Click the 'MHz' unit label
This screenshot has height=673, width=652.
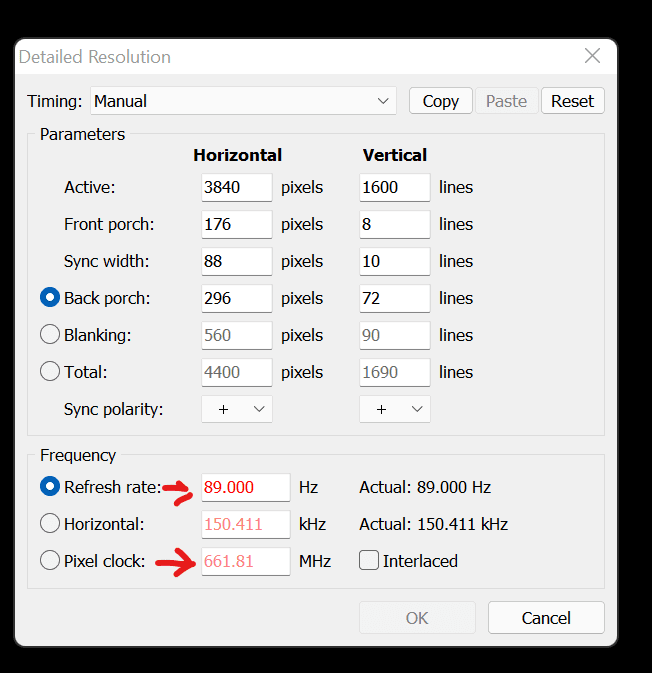tap(315, 561)
